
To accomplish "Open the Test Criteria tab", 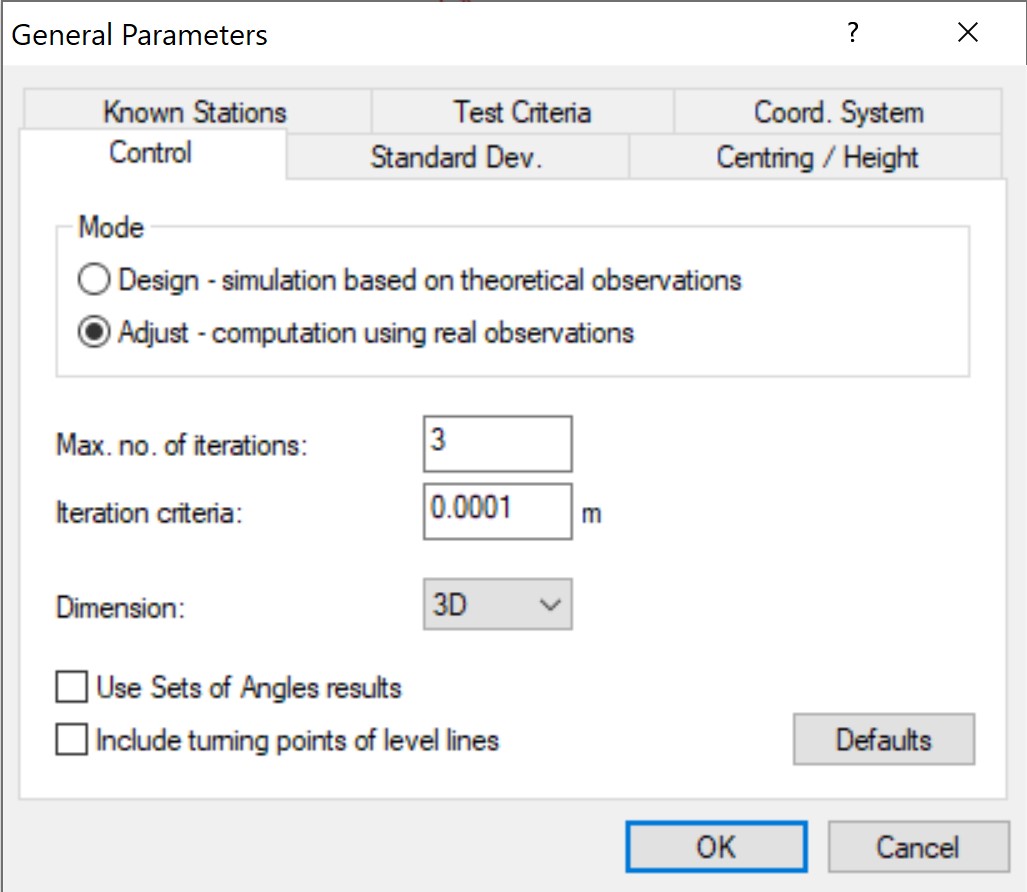I will tap(521, 112).
